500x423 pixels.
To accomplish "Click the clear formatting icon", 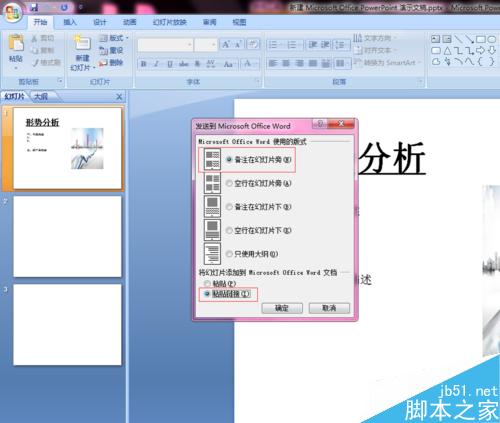I will 253,44.
